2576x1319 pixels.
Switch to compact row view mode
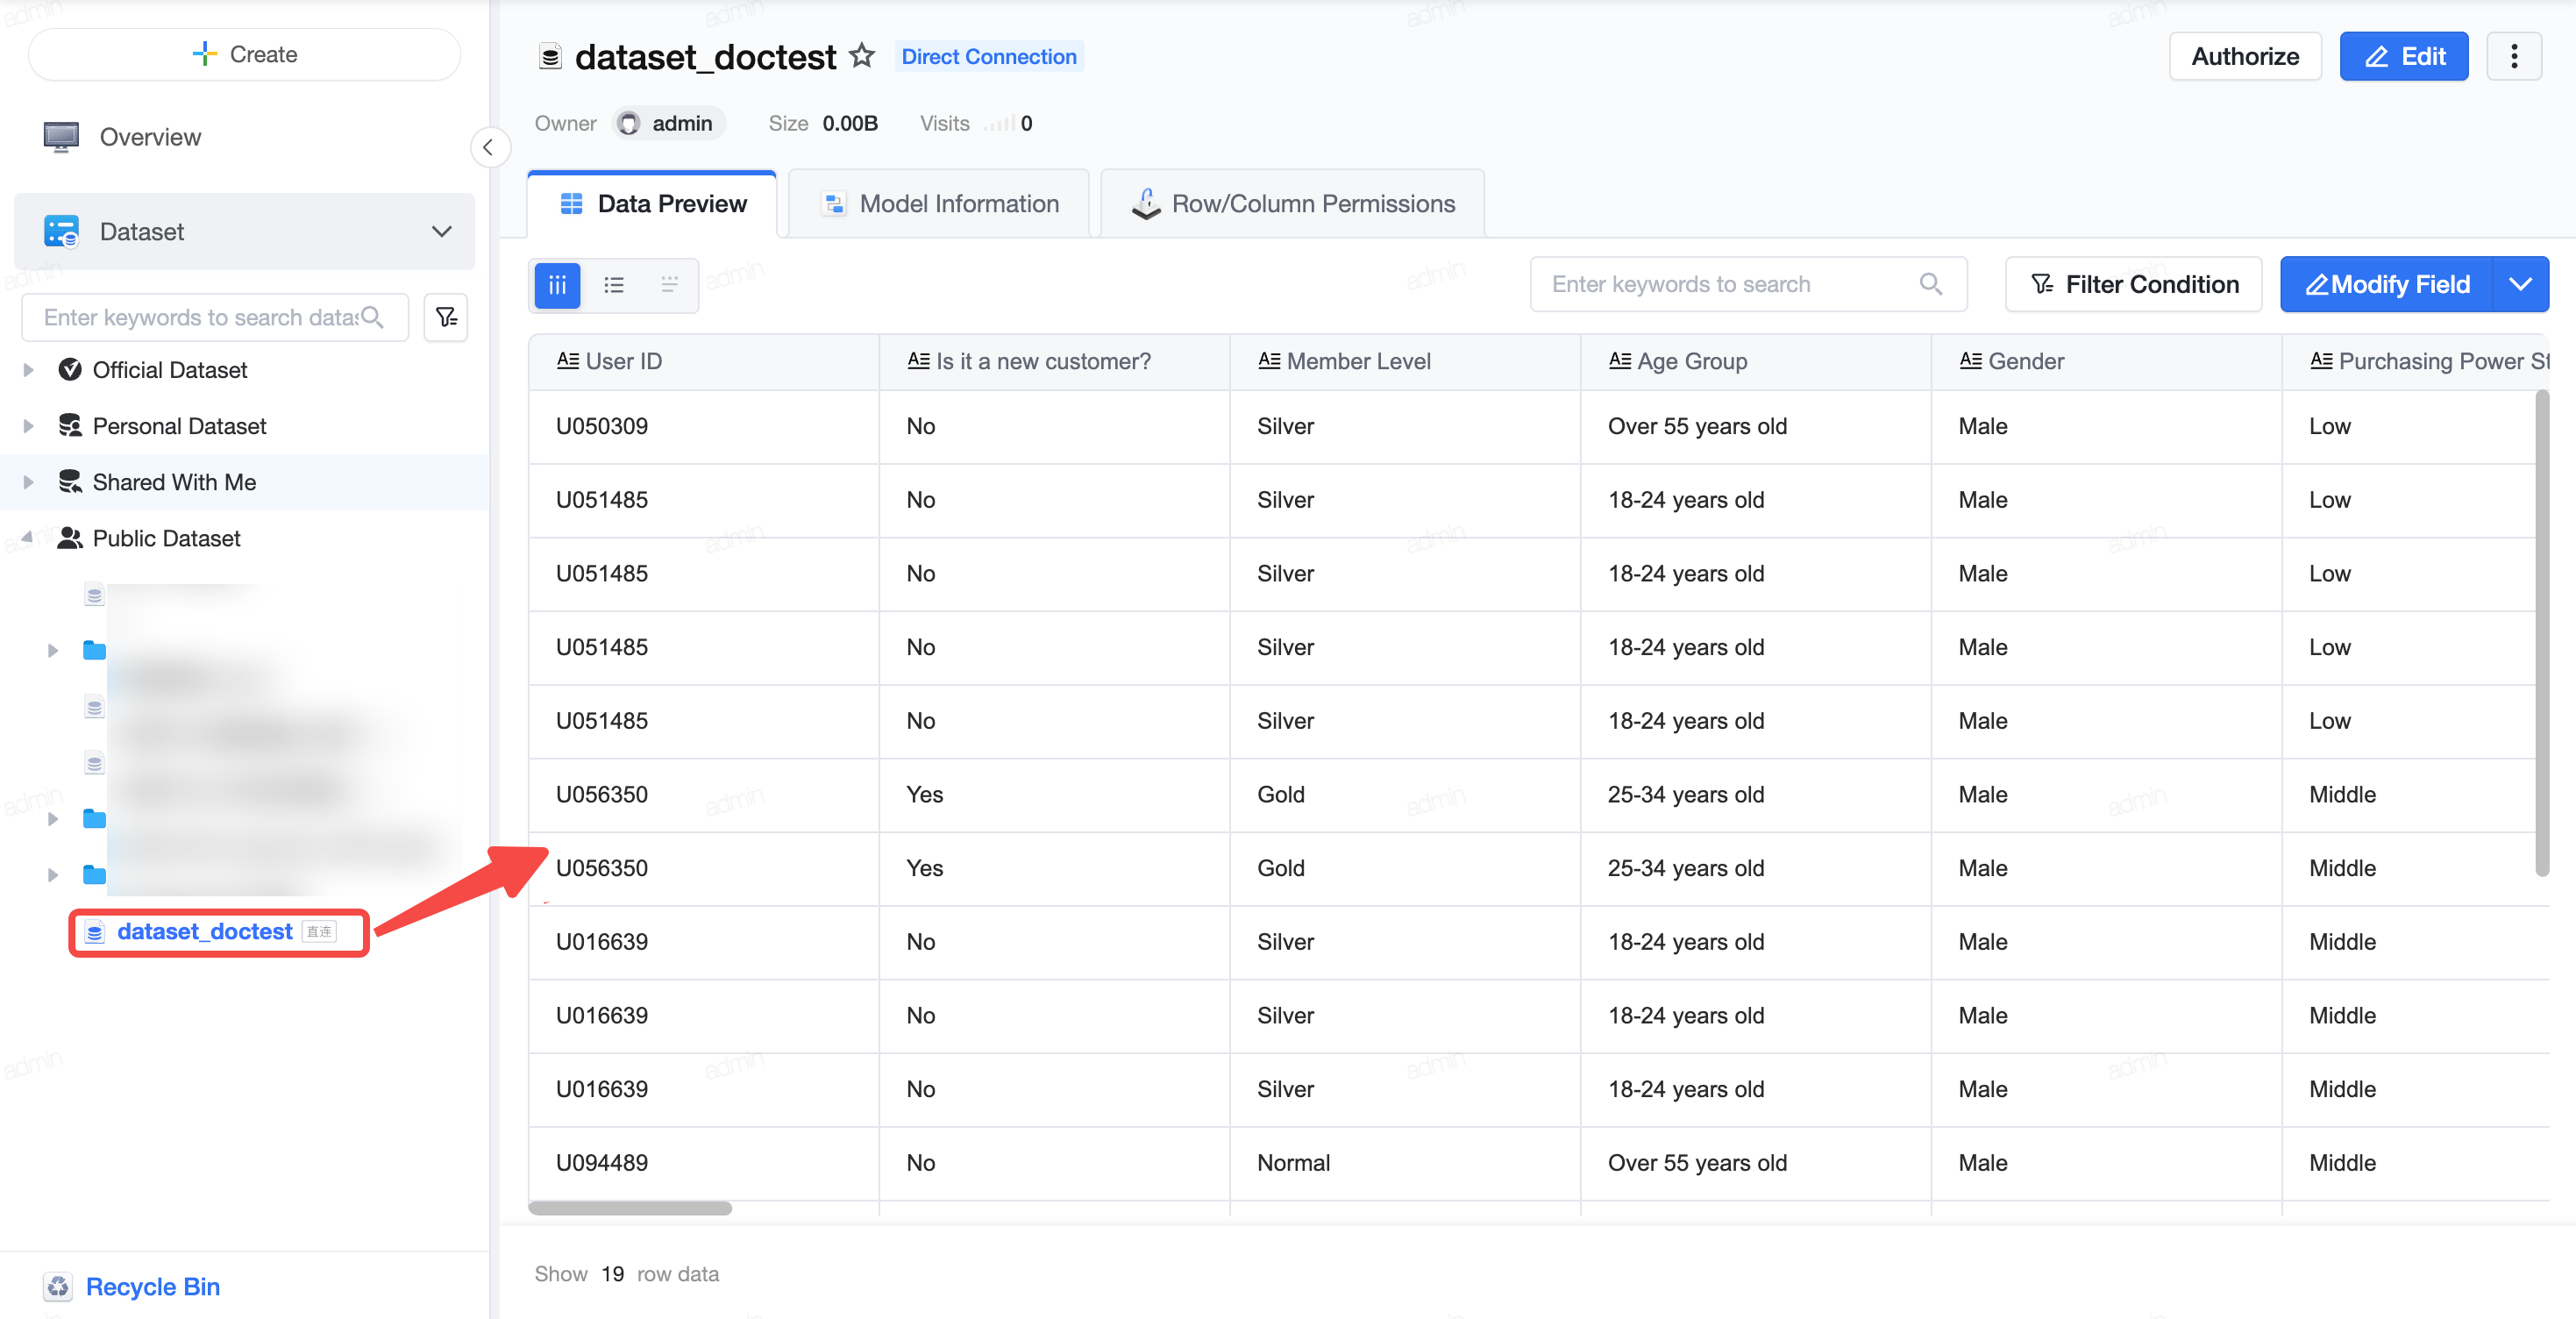click(x=669, y=285)
